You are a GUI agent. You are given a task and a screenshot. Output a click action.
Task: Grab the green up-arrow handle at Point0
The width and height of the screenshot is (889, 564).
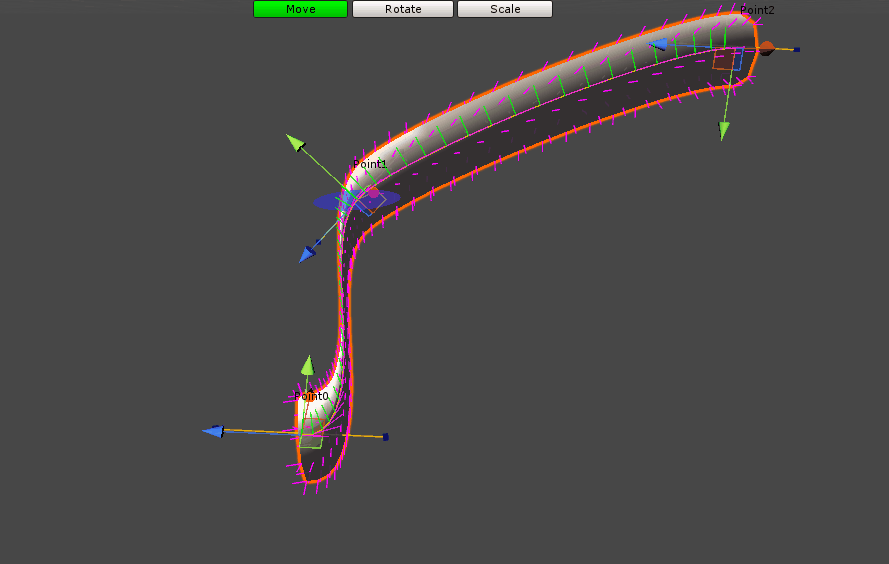pos(308,365)
